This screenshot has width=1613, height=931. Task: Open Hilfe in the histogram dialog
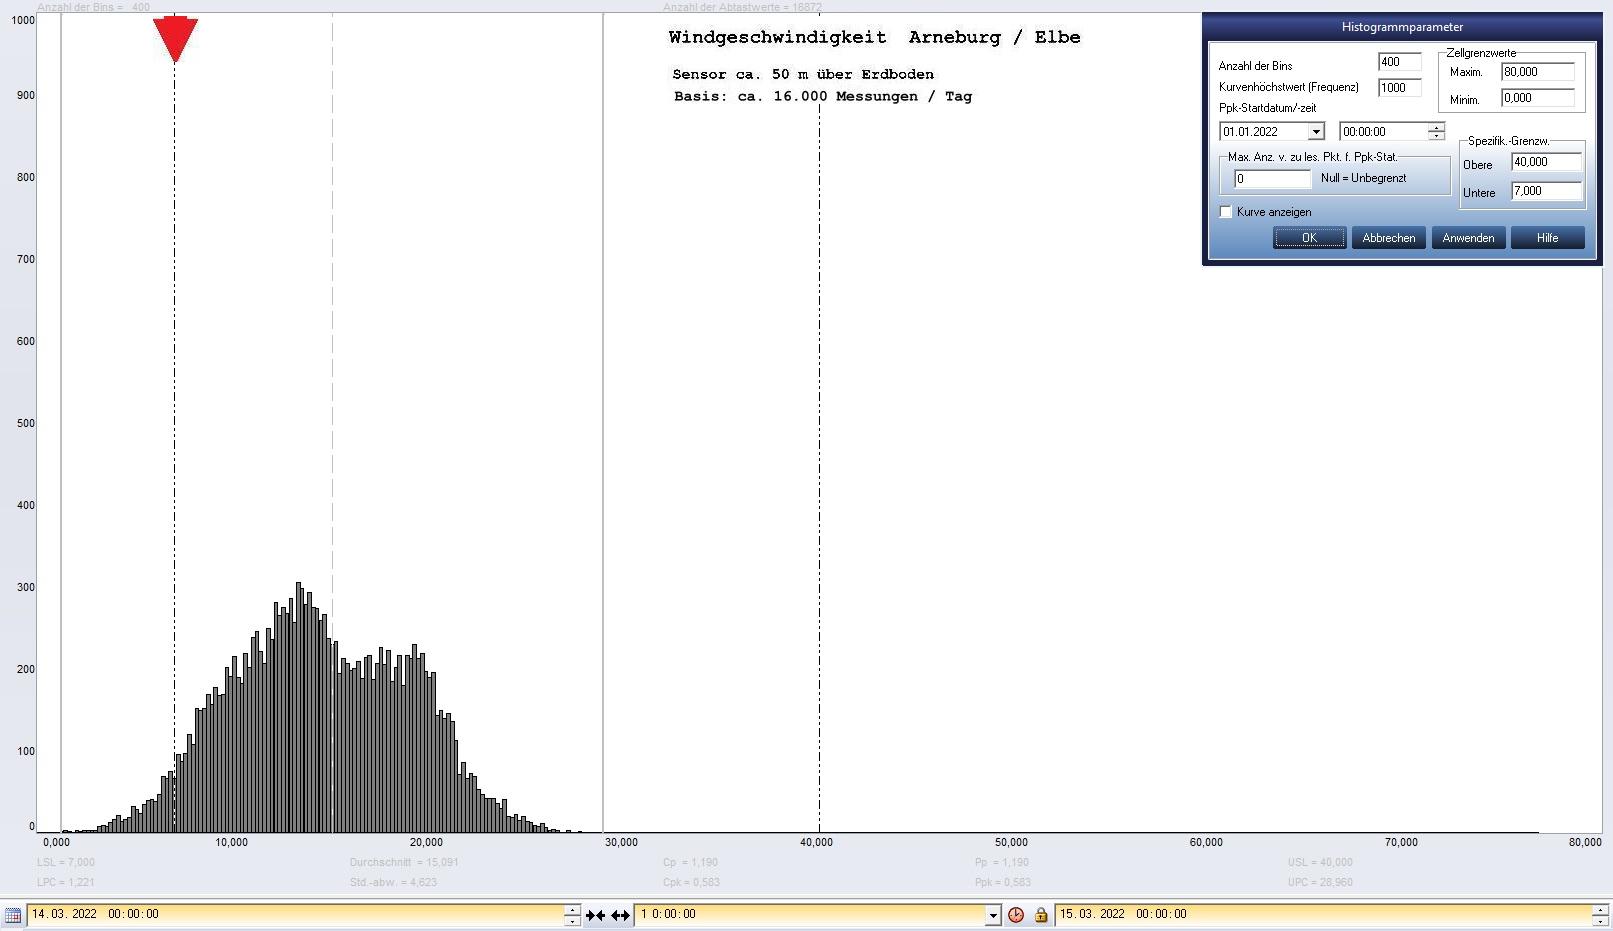[x=1547, y=238]
